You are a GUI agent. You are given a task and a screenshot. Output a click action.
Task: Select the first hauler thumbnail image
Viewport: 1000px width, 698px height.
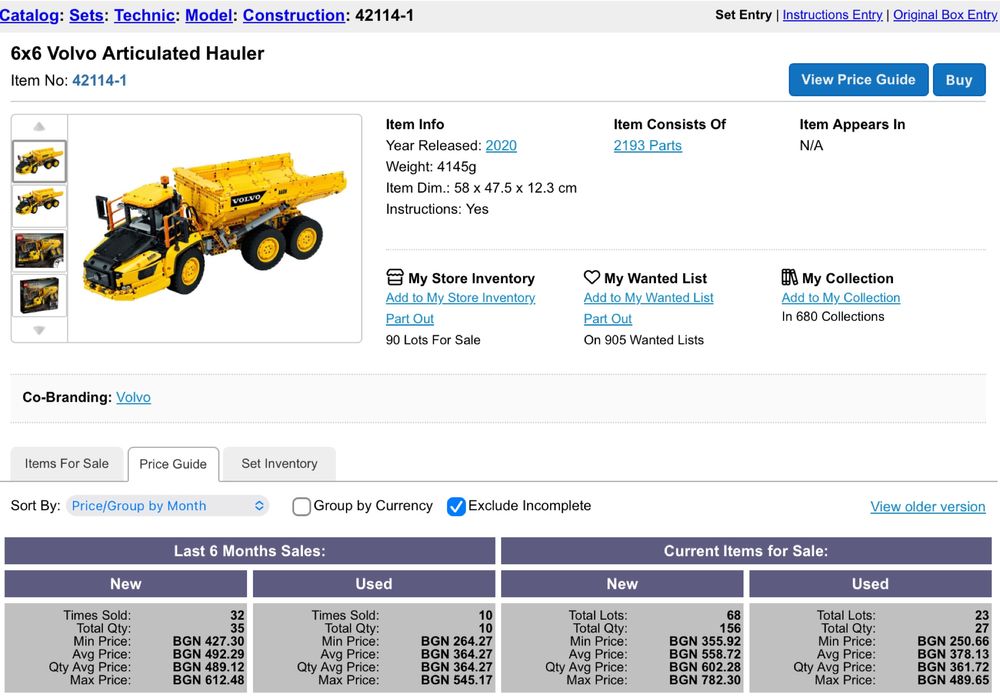pos(39,161)
